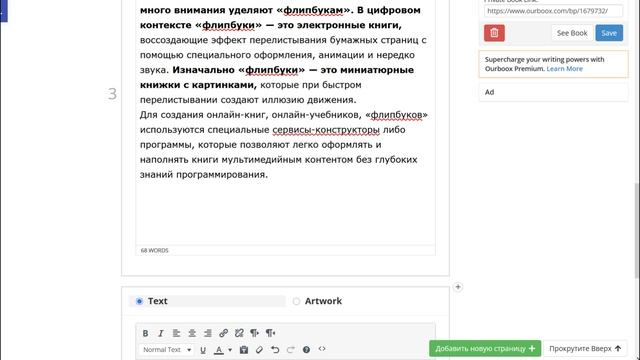Click the misspelled word 'сервисы-конструкторы'
Screen dimensions: 640x360
pos(326,130)
